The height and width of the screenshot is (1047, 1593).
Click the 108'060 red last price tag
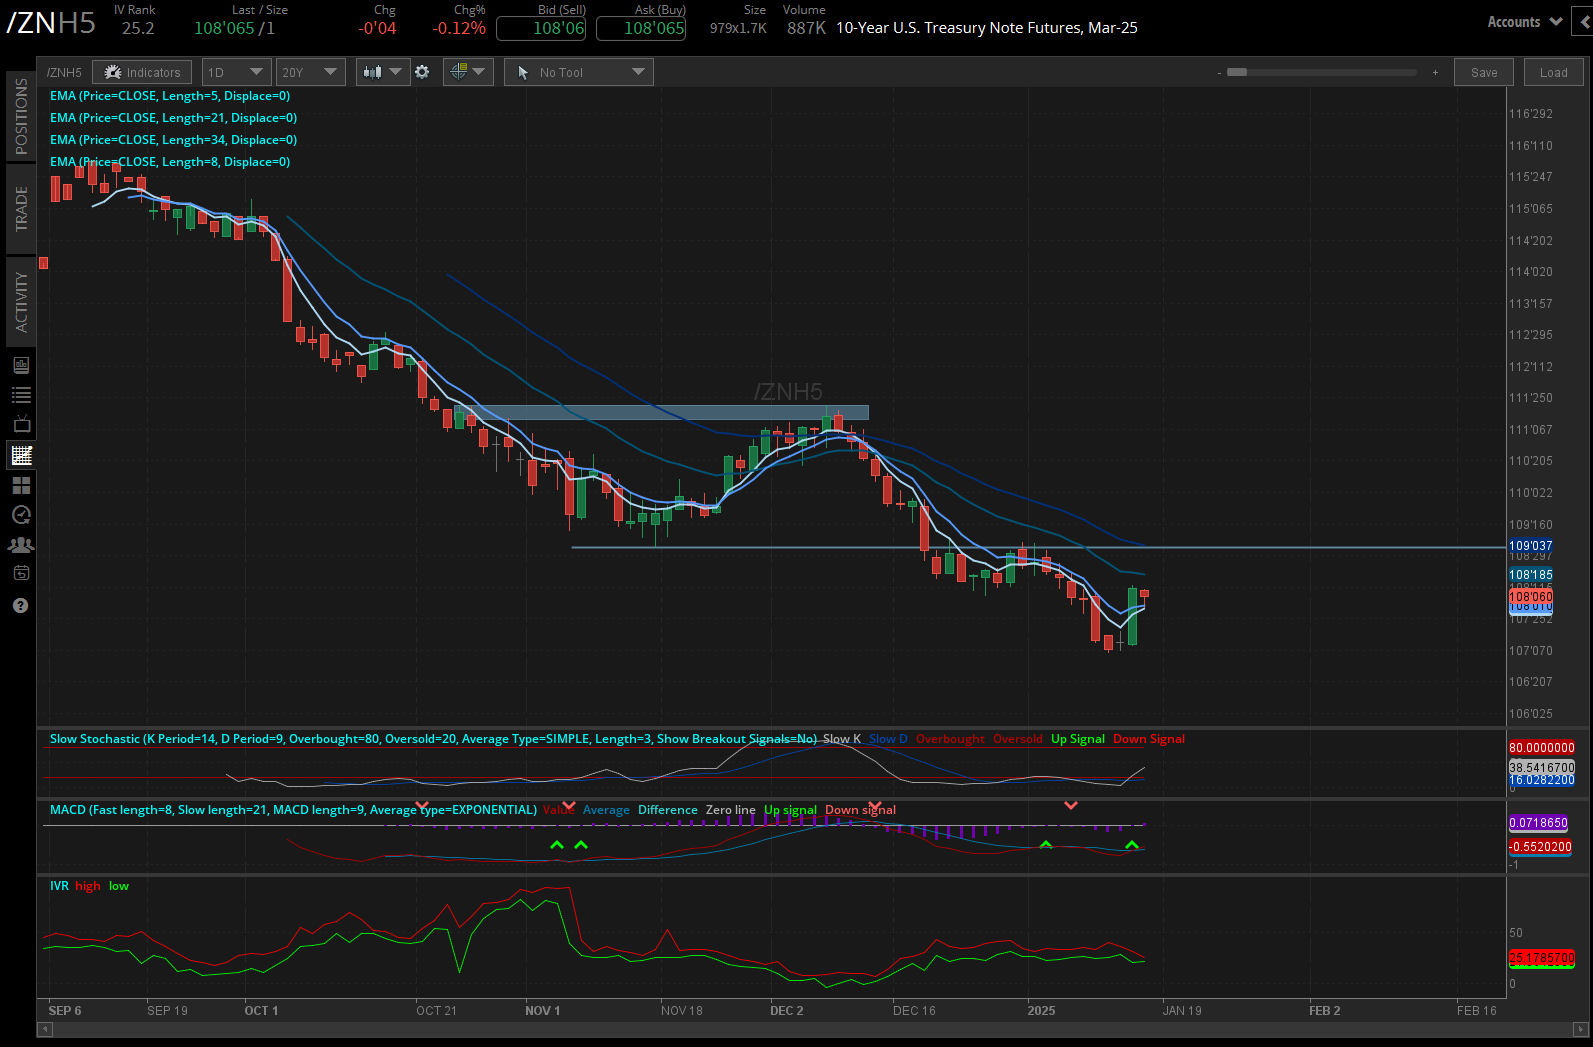tap(1531, 596)
